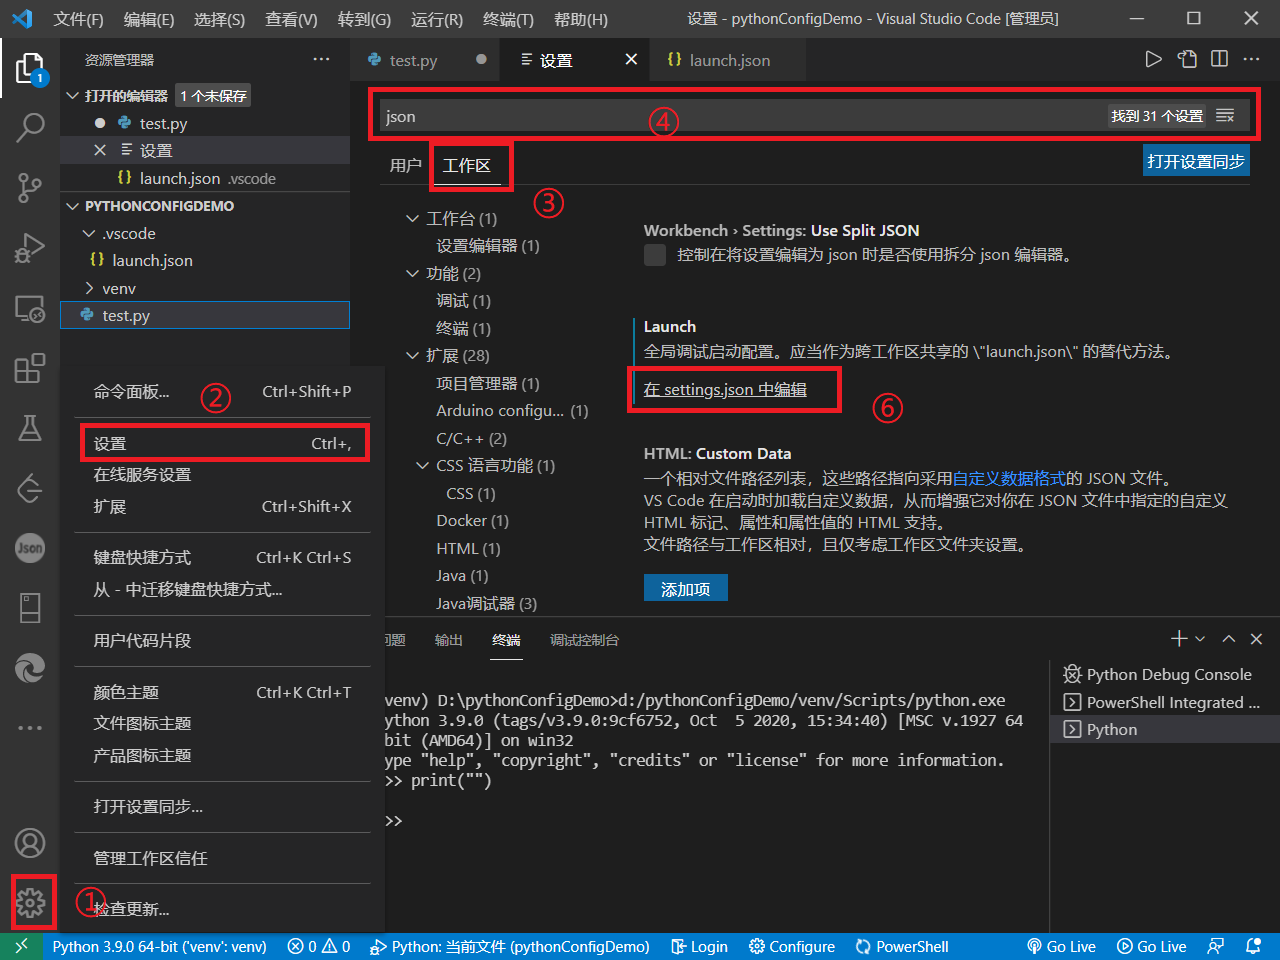Open the Extensions view icon
This screenshot has height=960, width=1280.
coord(30,368)
